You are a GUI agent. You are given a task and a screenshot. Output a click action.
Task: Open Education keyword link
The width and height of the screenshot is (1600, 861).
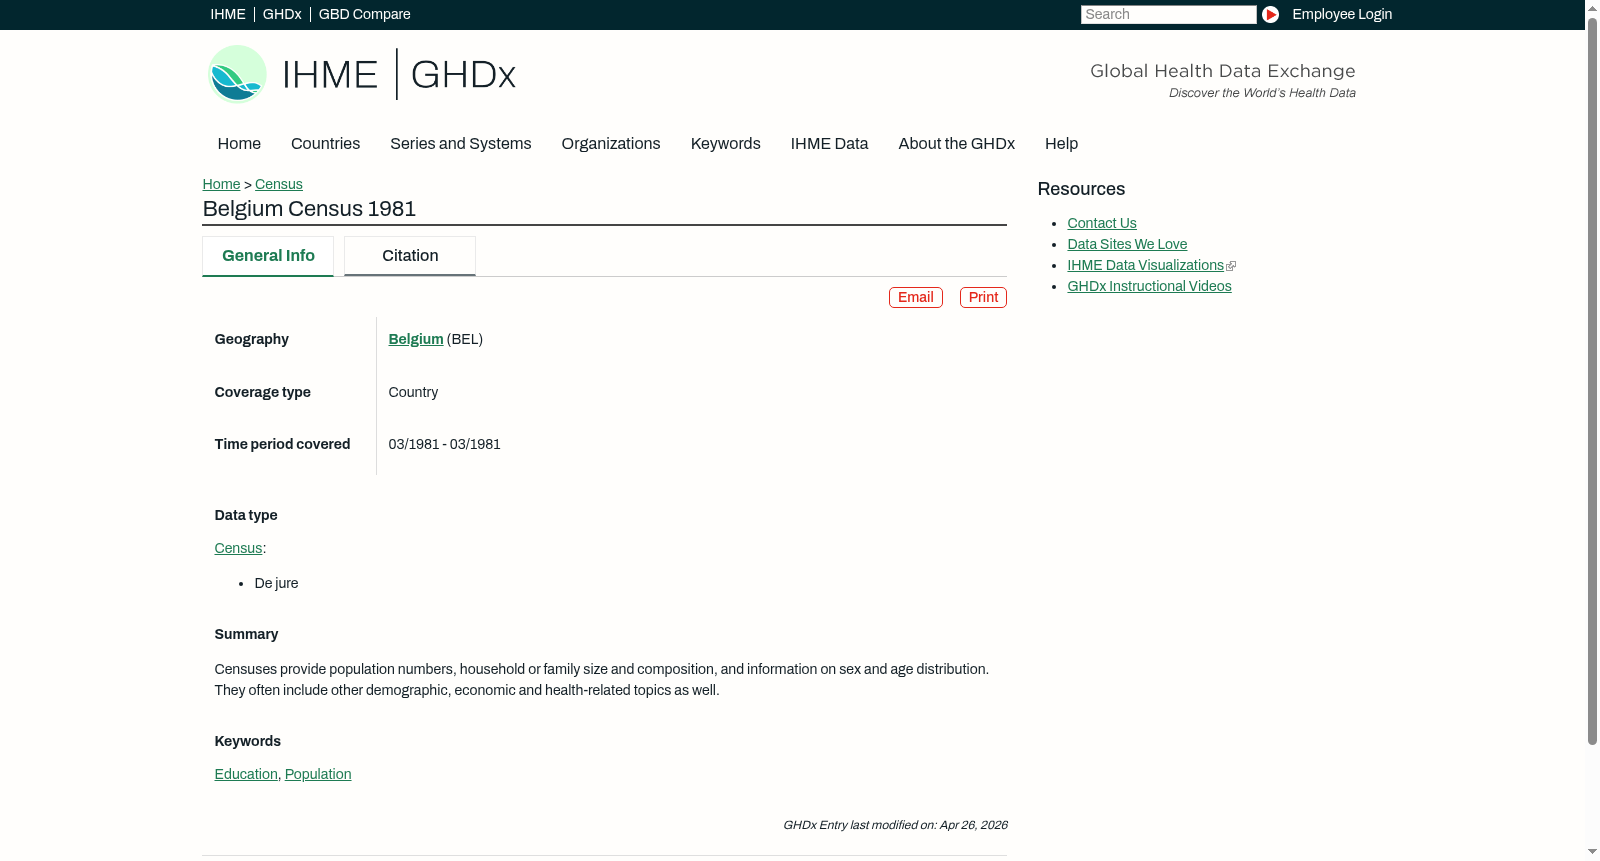[x=246, y=774]
